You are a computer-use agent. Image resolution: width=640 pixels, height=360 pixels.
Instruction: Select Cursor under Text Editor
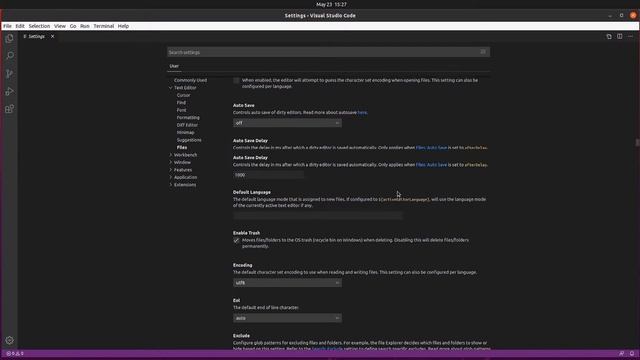pos(184,95)
